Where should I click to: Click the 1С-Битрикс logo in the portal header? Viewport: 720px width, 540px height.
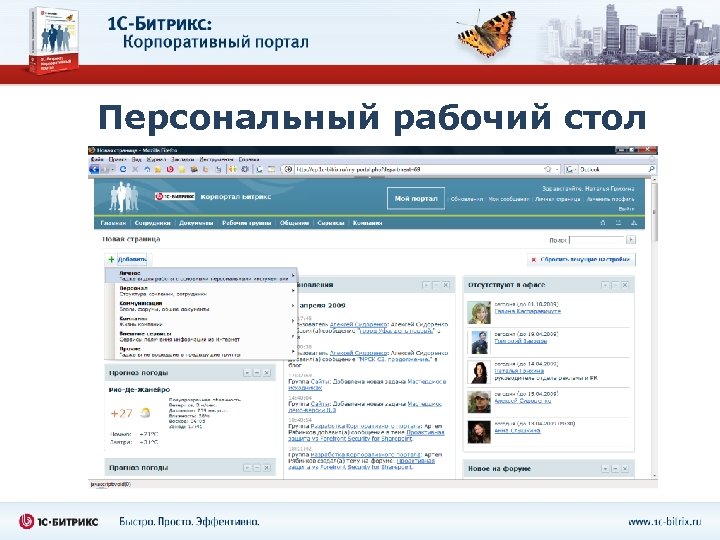coord(174,197)
